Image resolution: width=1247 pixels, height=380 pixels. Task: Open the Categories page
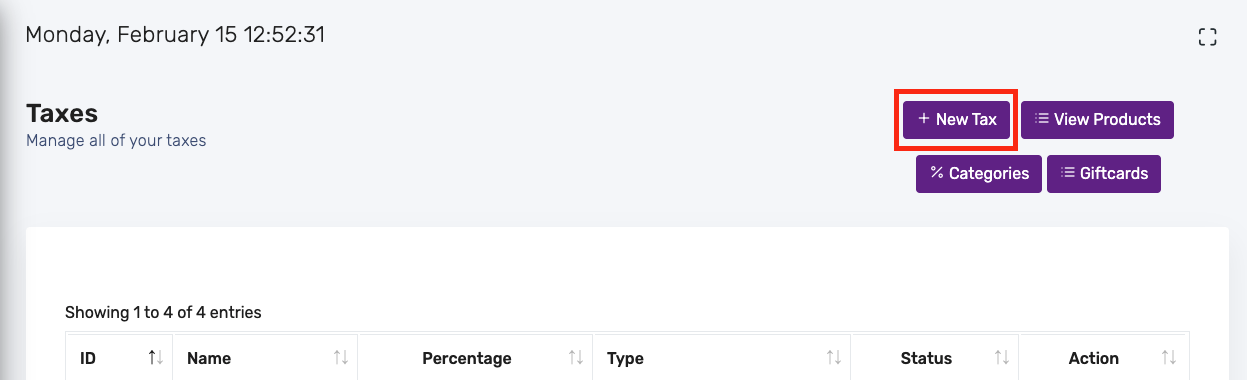point(979,173)
